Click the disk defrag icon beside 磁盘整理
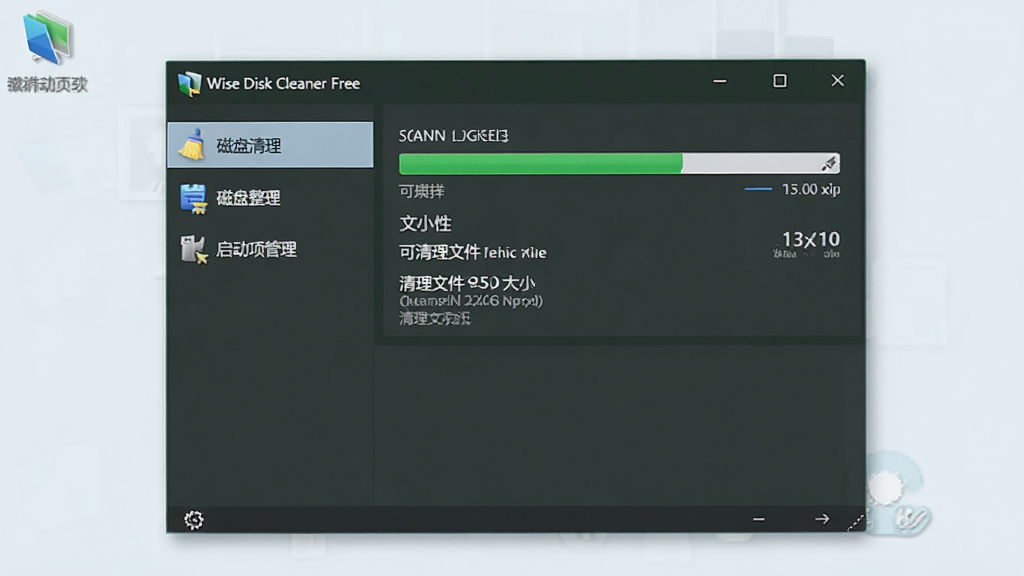1024x576 pixels. 193,198
